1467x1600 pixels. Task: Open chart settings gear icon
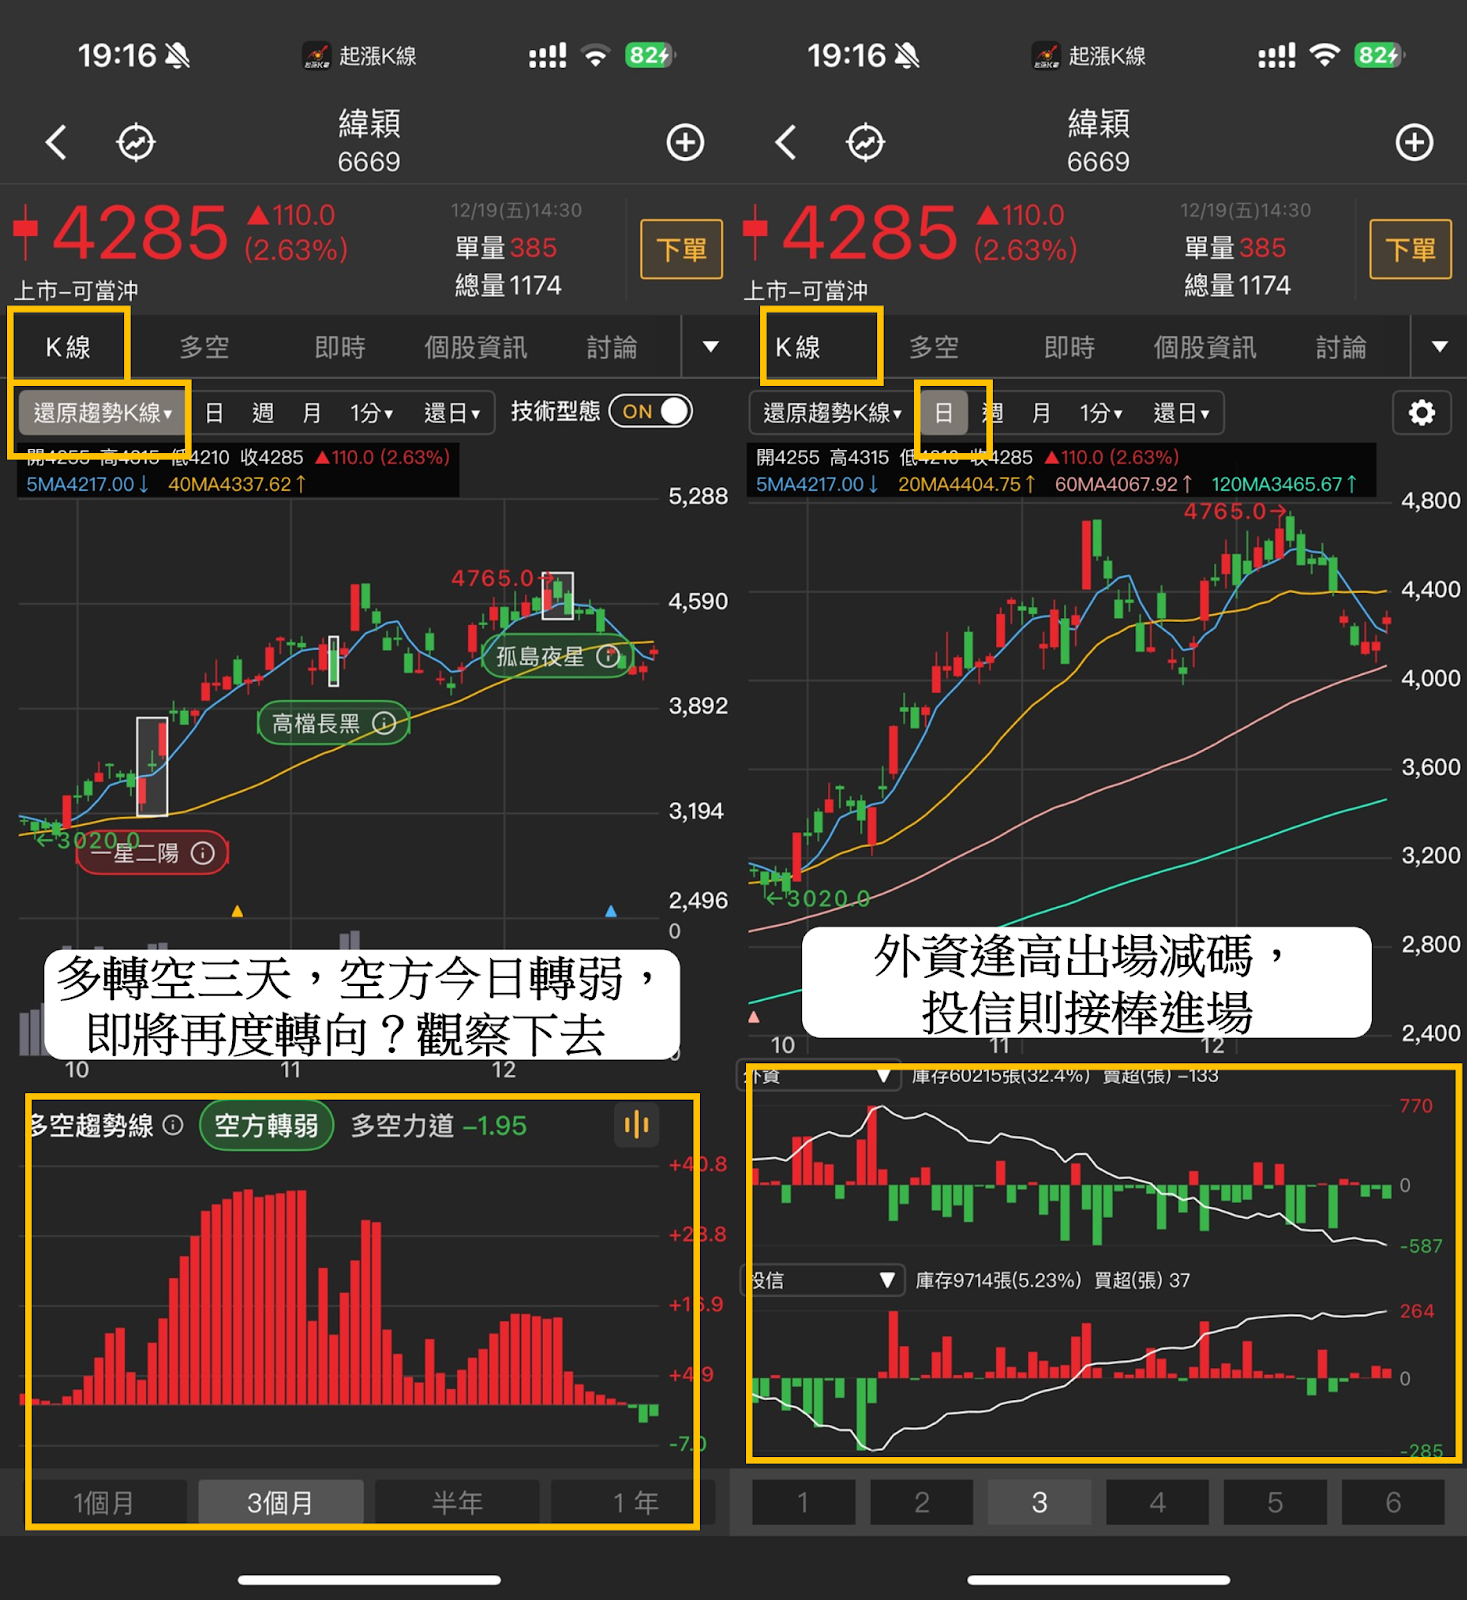(x=1422, y=413)
